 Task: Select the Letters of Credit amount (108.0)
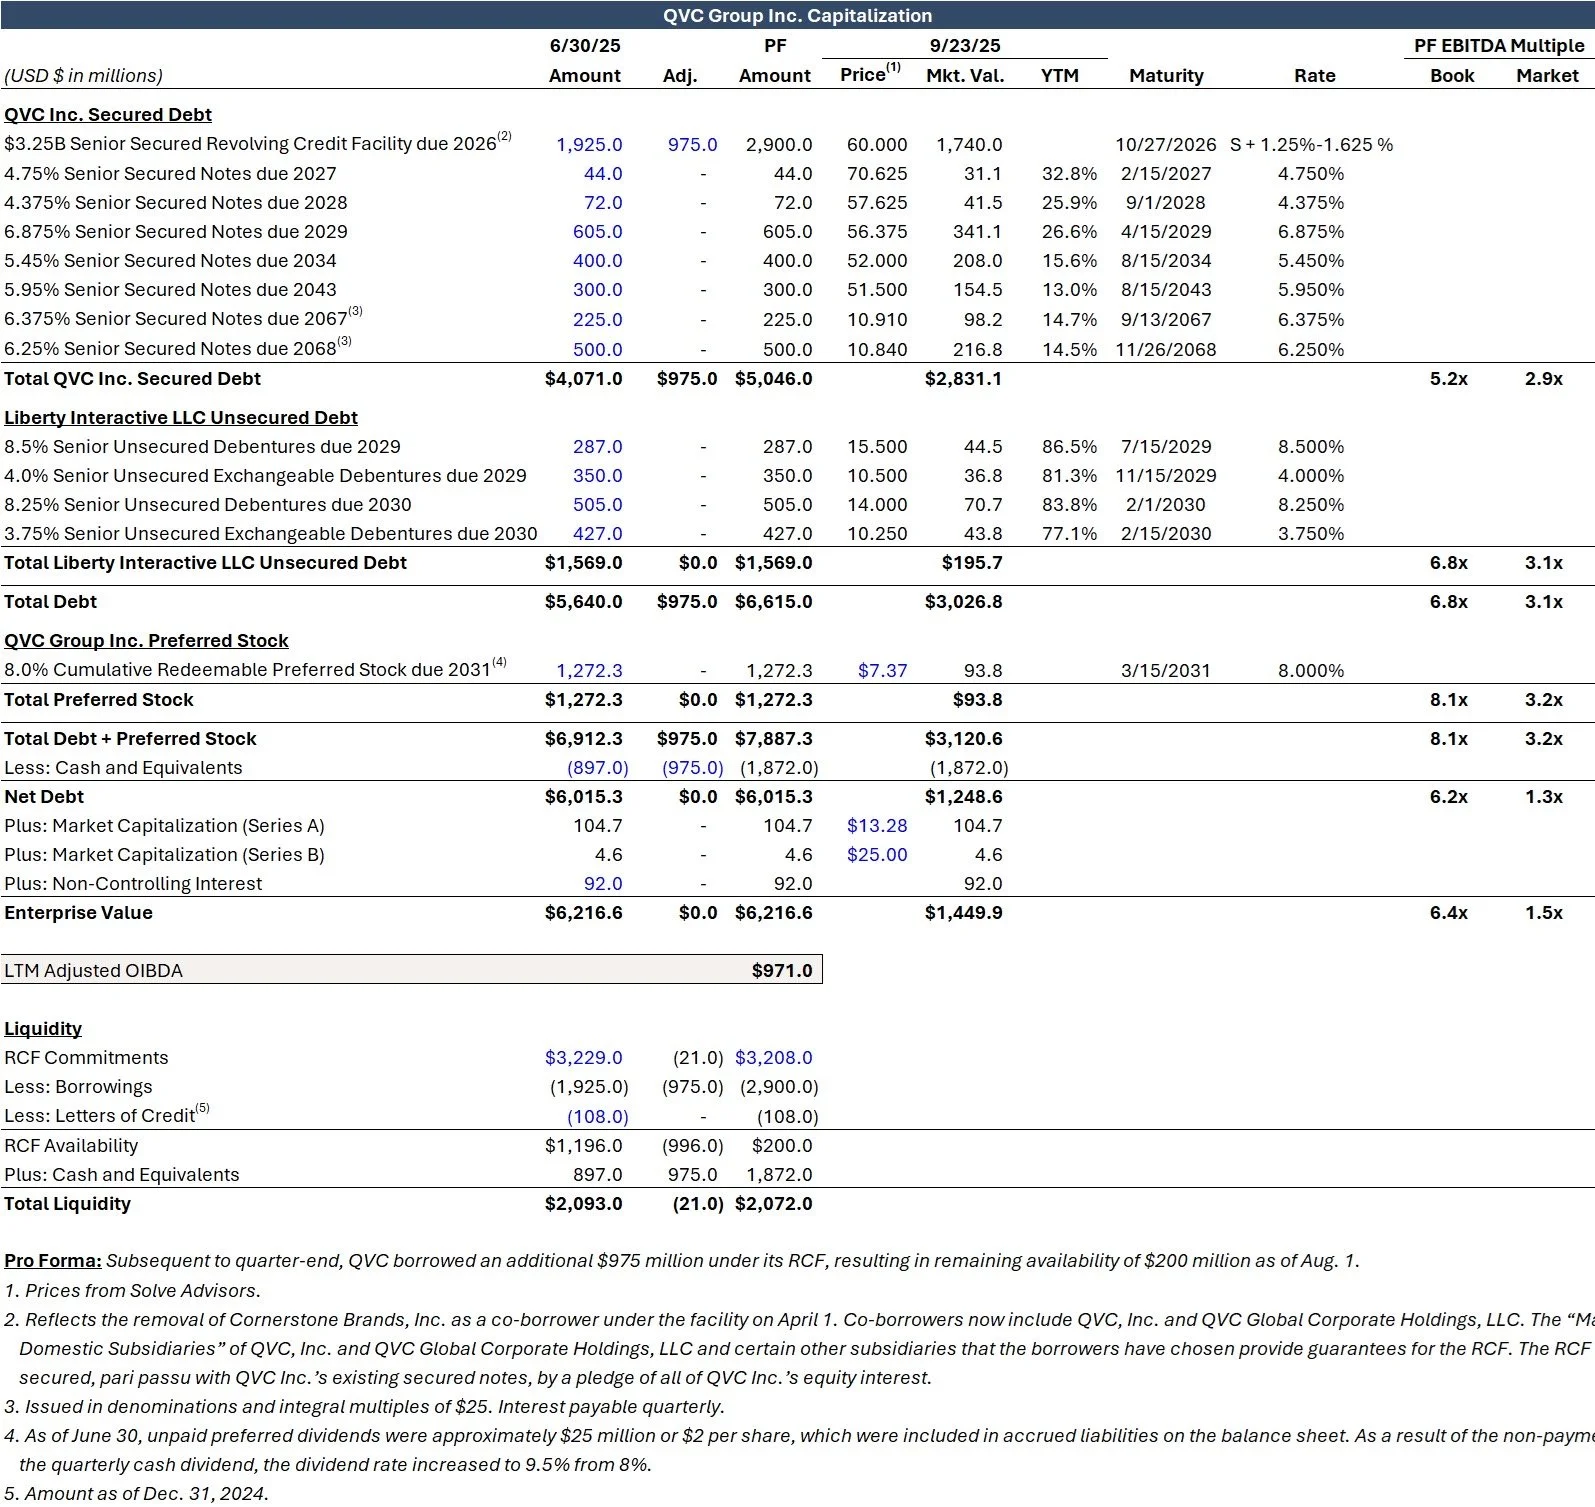[x=598, y=1116]
